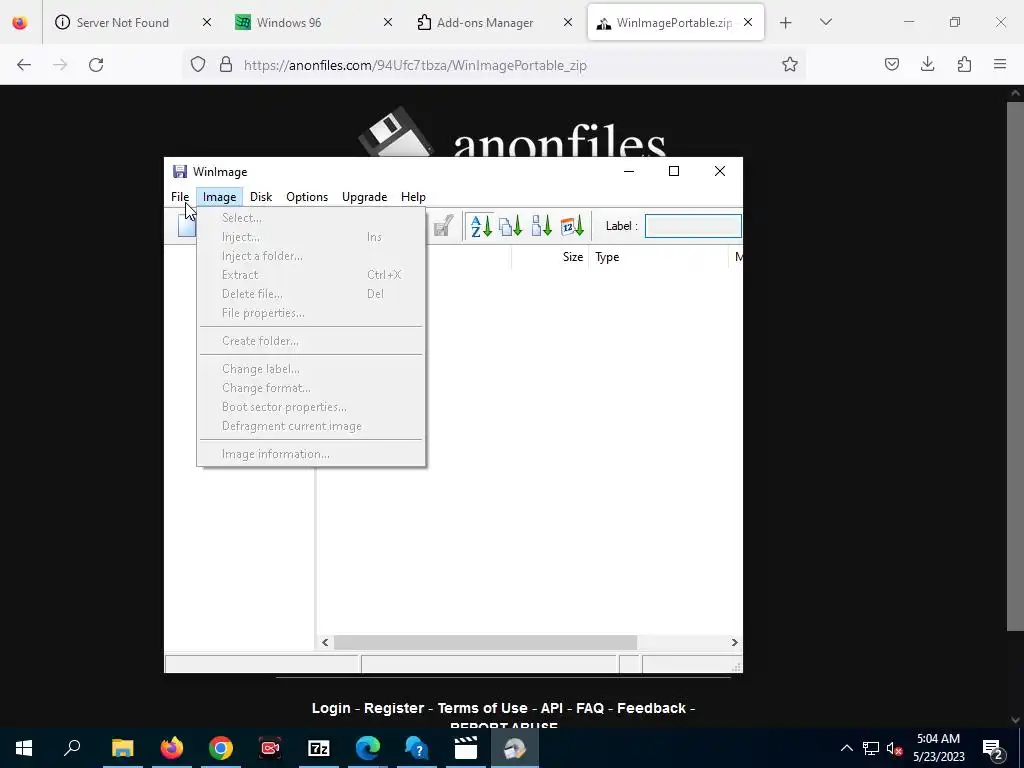Open Firefox downloads panel

927,65
